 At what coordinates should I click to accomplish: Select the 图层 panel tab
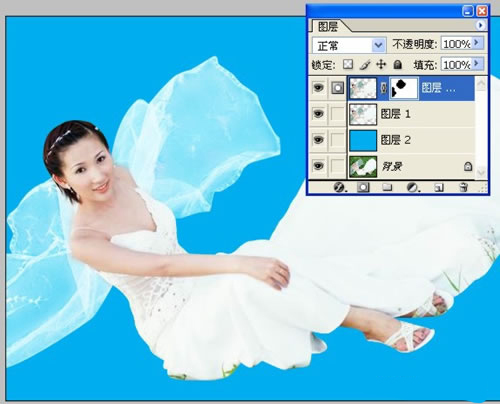pyautogui.click(x=328, y=26)
